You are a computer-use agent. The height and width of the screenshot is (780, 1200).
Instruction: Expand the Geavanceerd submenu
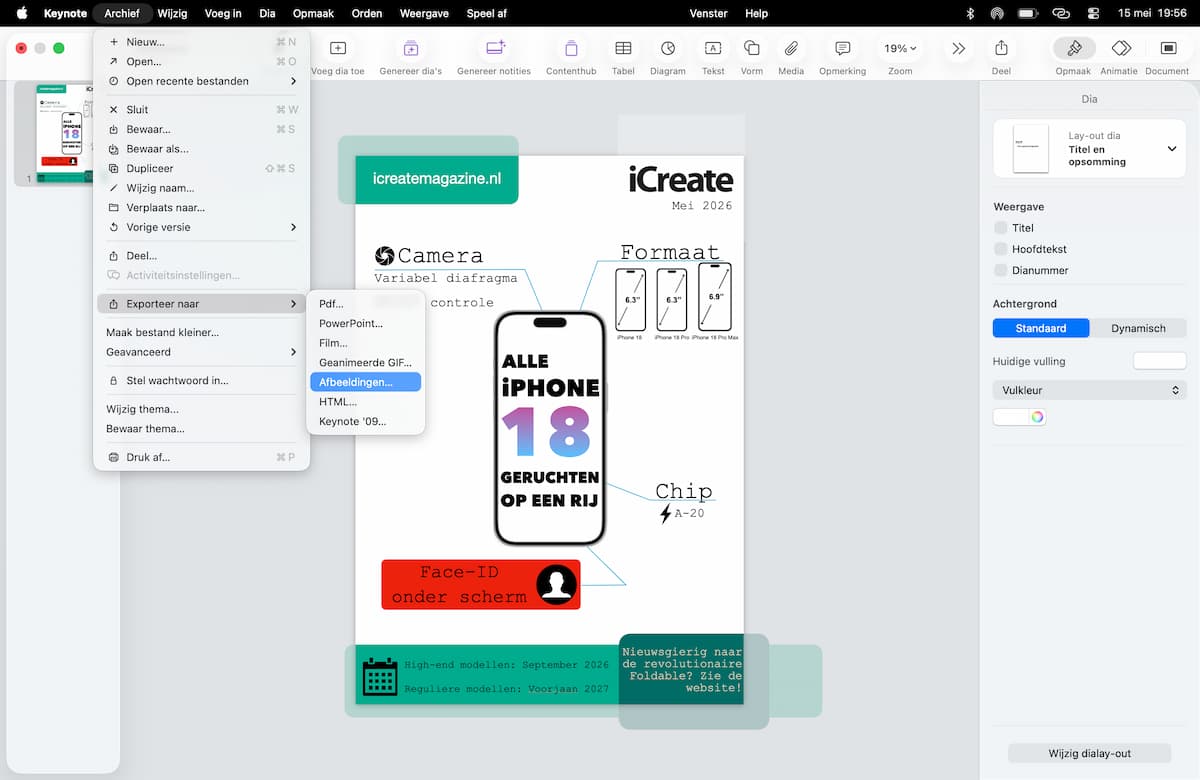tap(202, 352)
